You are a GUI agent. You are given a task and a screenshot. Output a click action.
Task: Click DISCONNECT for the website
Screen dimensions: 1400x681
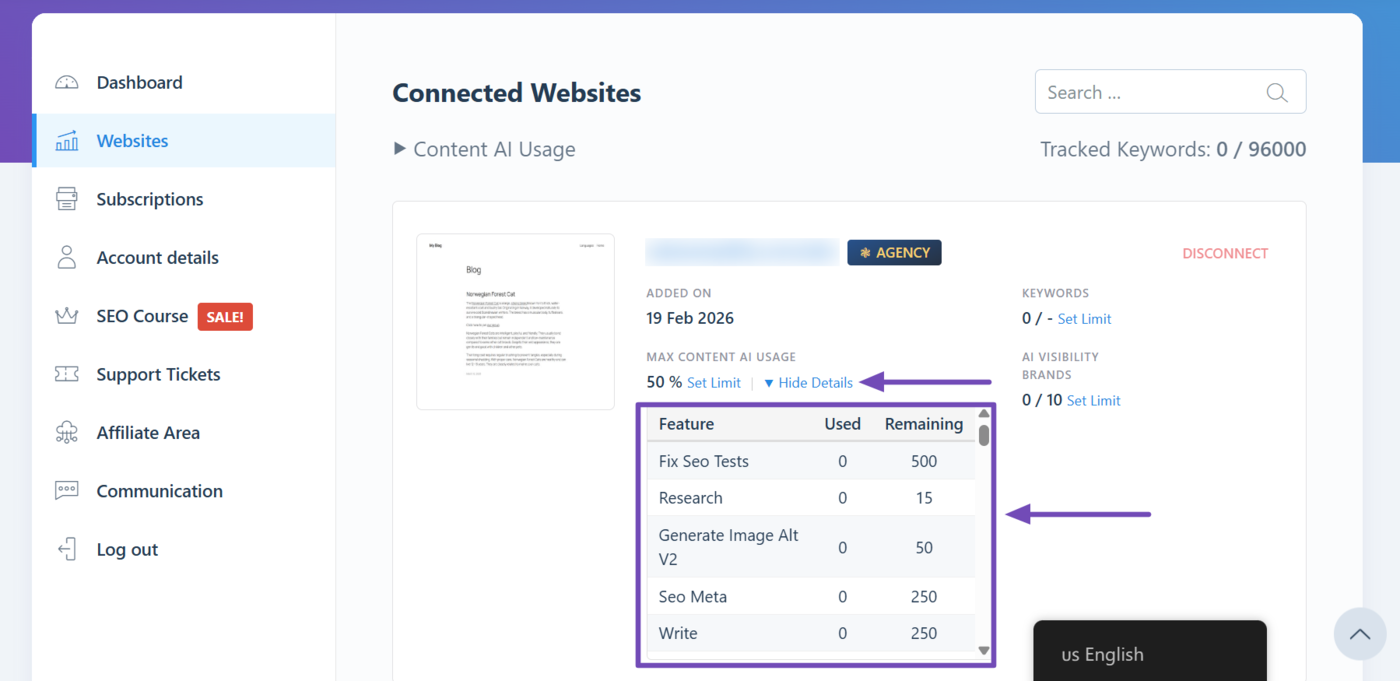click(1225, 253)
